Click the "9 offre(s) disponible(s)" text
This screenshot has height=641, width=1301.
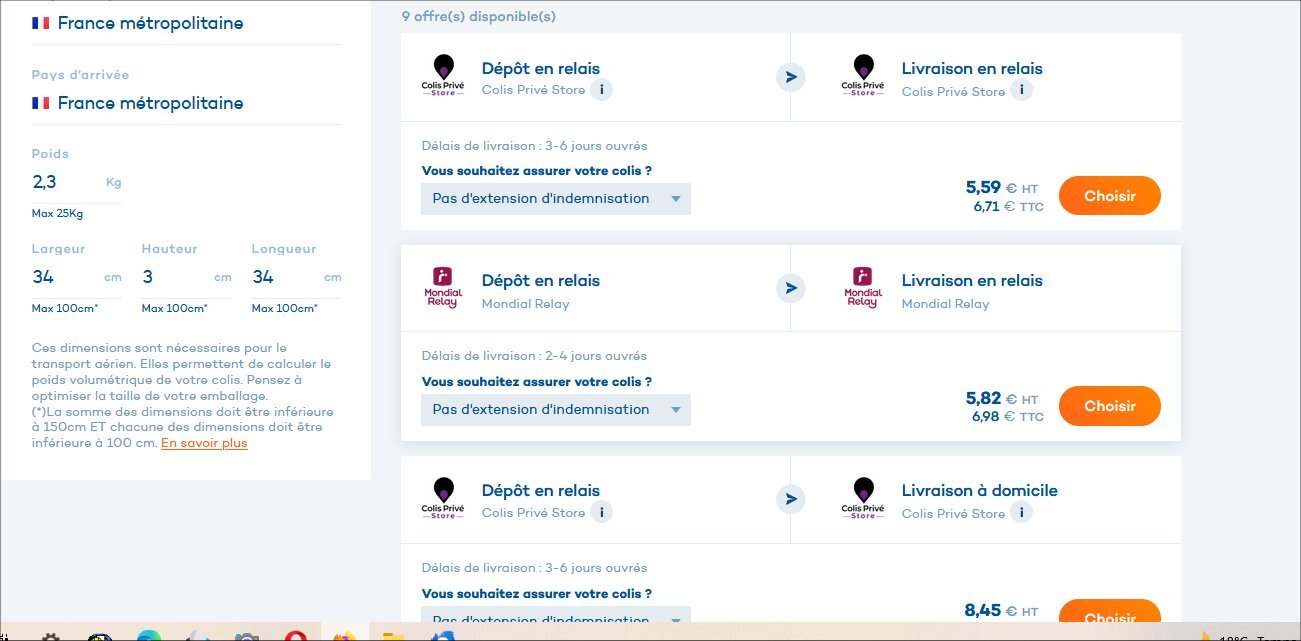[x=479, y=16]
